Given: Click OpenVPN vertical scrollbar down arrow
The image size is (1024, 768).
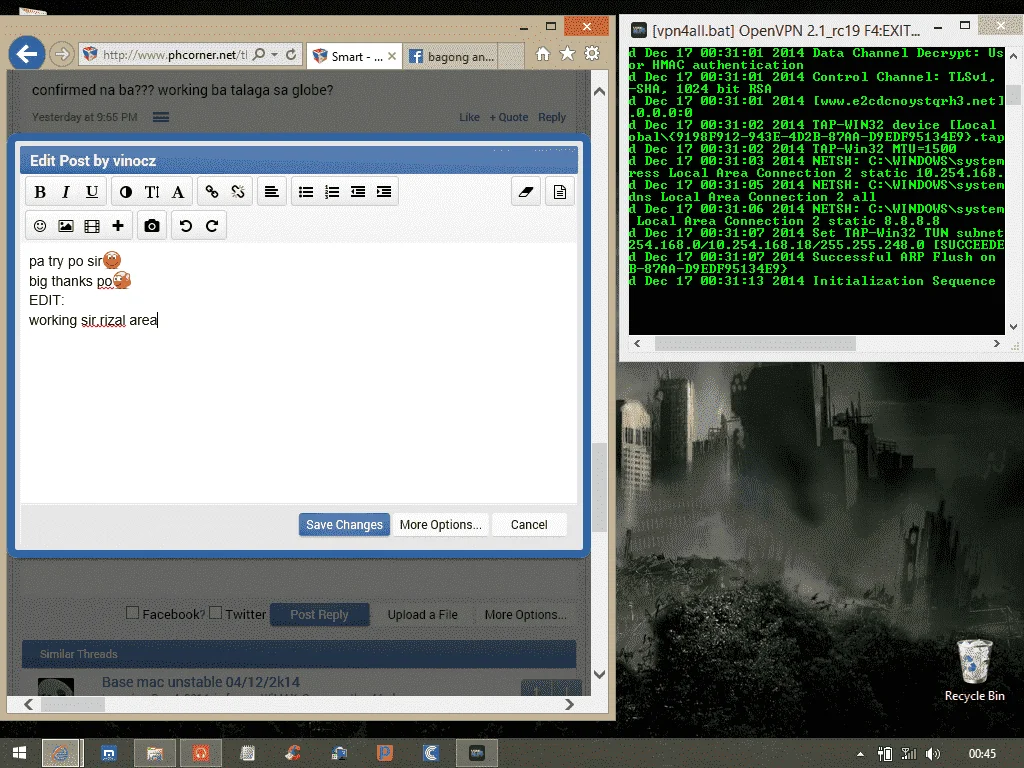Looking at the screenshot, I should (x=1013, y=327).
